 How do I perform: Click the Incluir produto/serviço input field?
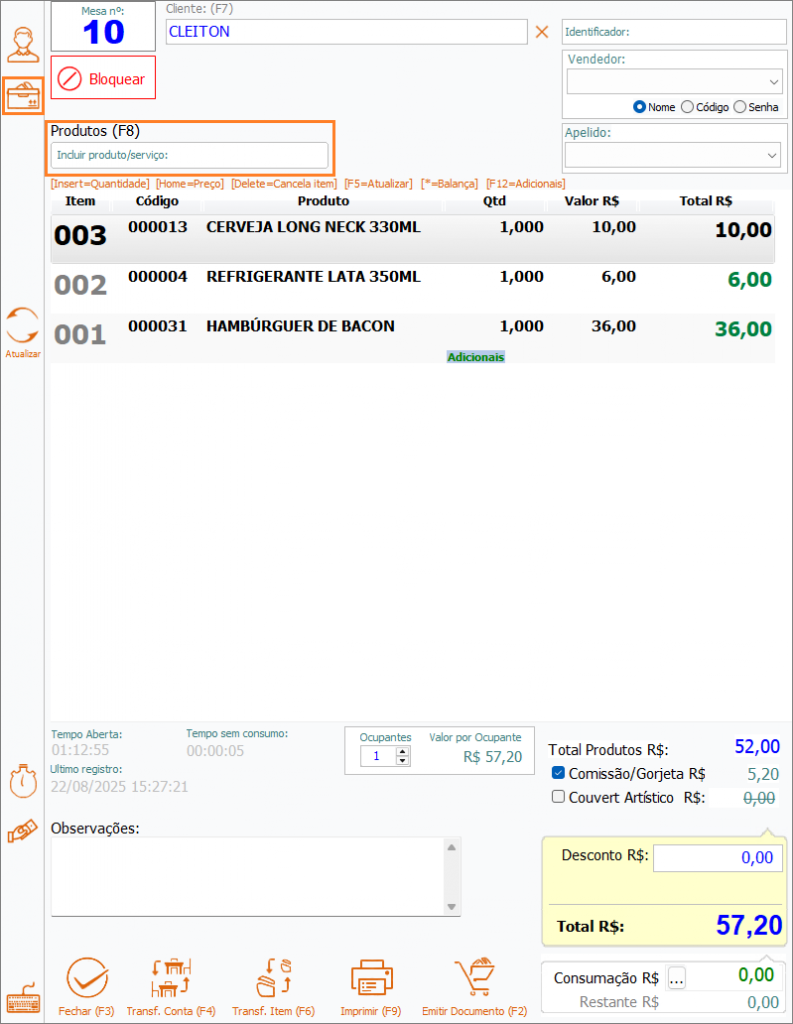click(x=189, y=155)
